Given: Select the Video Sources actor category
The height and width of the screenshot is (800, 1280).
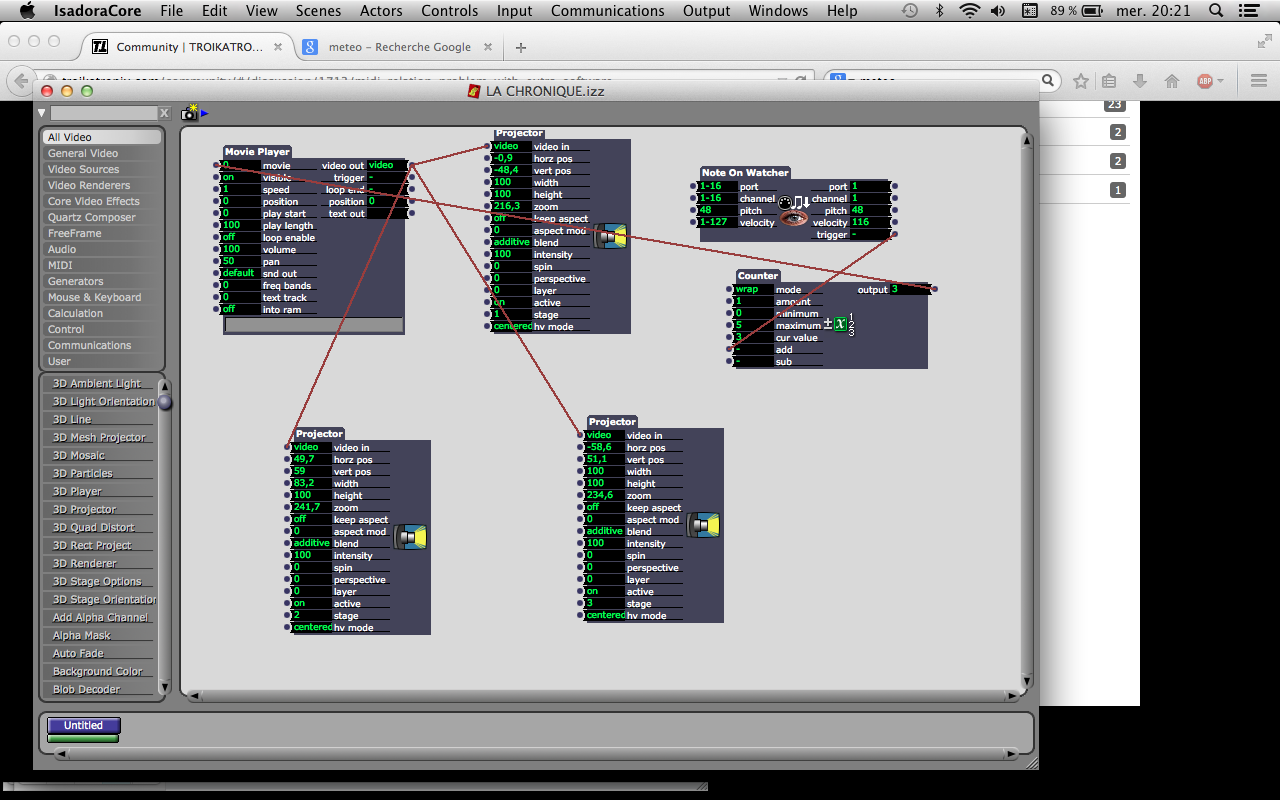Looking at the screenshot, I should pos(102,169).
